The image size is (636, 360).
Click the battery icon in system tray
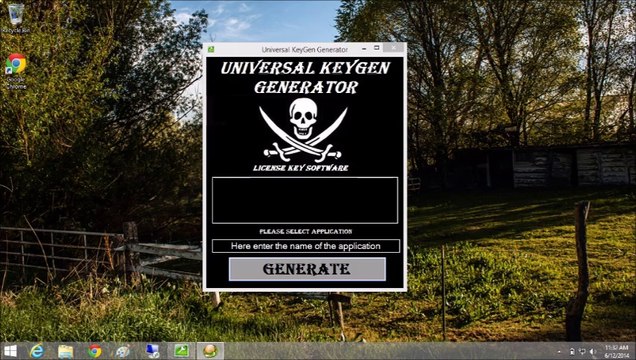(572, 351)
